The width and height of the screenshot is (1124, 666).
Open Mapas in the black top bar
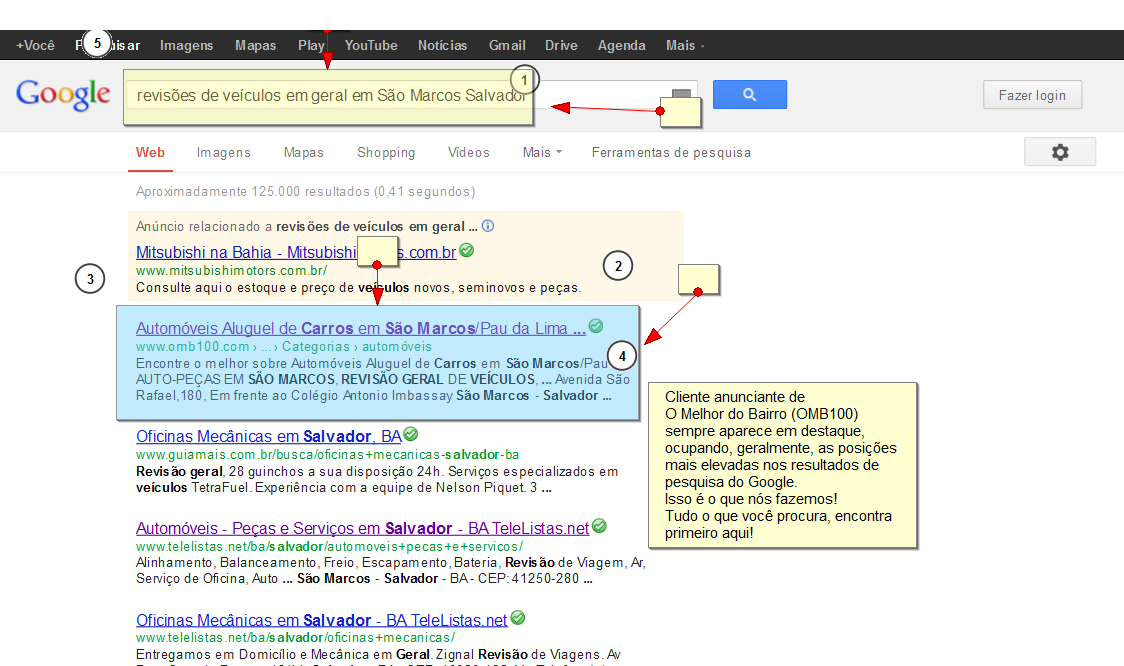(255, 45)
